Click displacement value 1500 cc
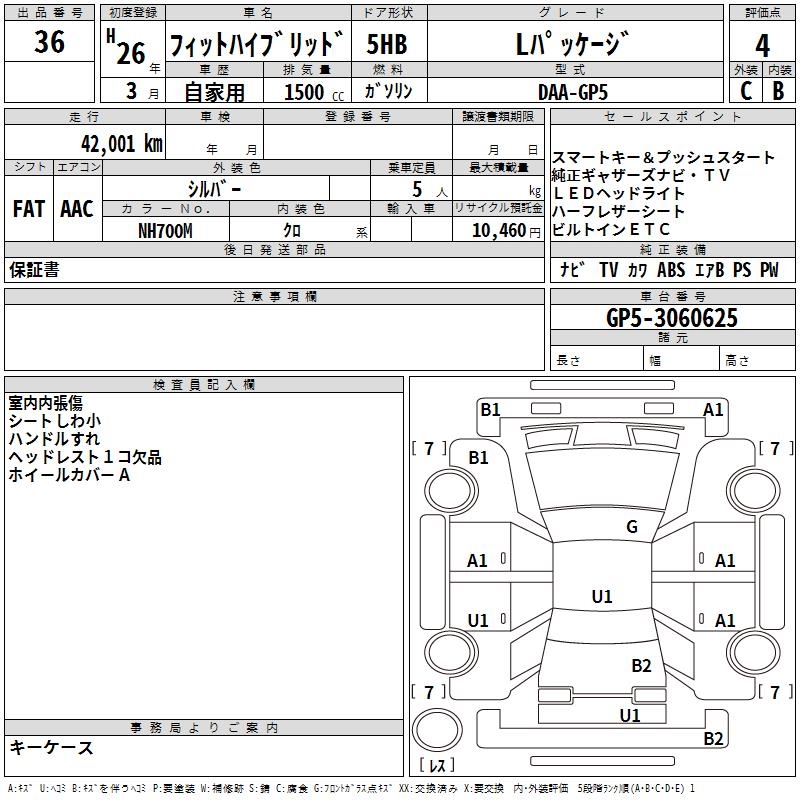 tap(314, 92)
